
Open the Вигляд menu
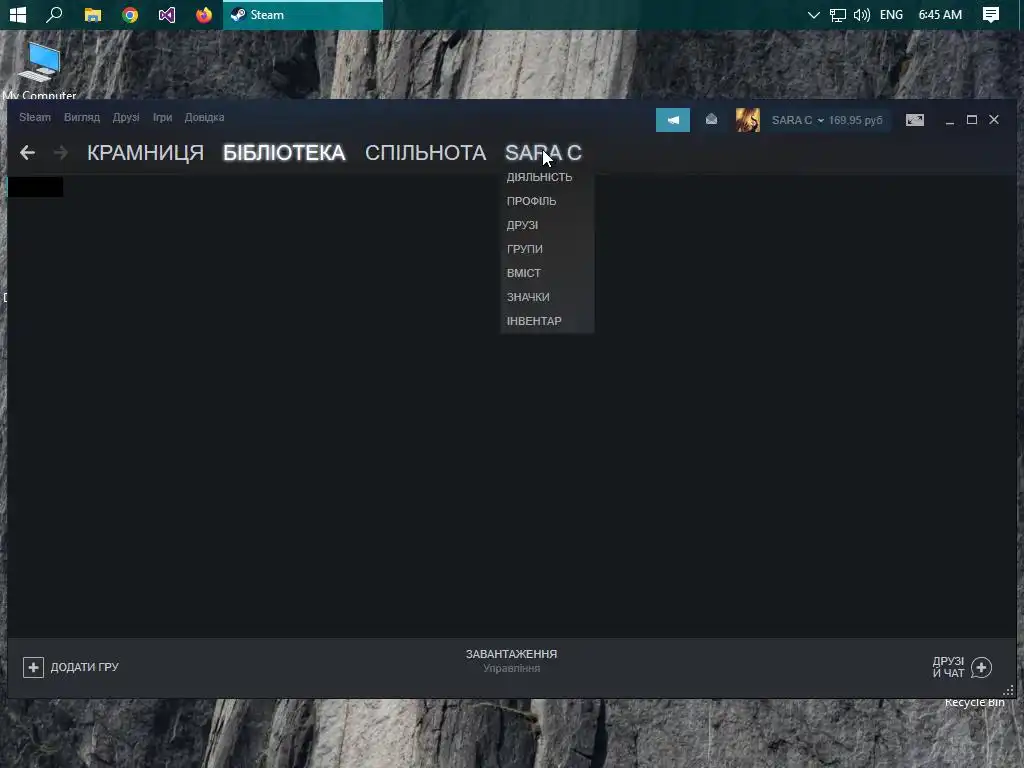tap(82, 118)
